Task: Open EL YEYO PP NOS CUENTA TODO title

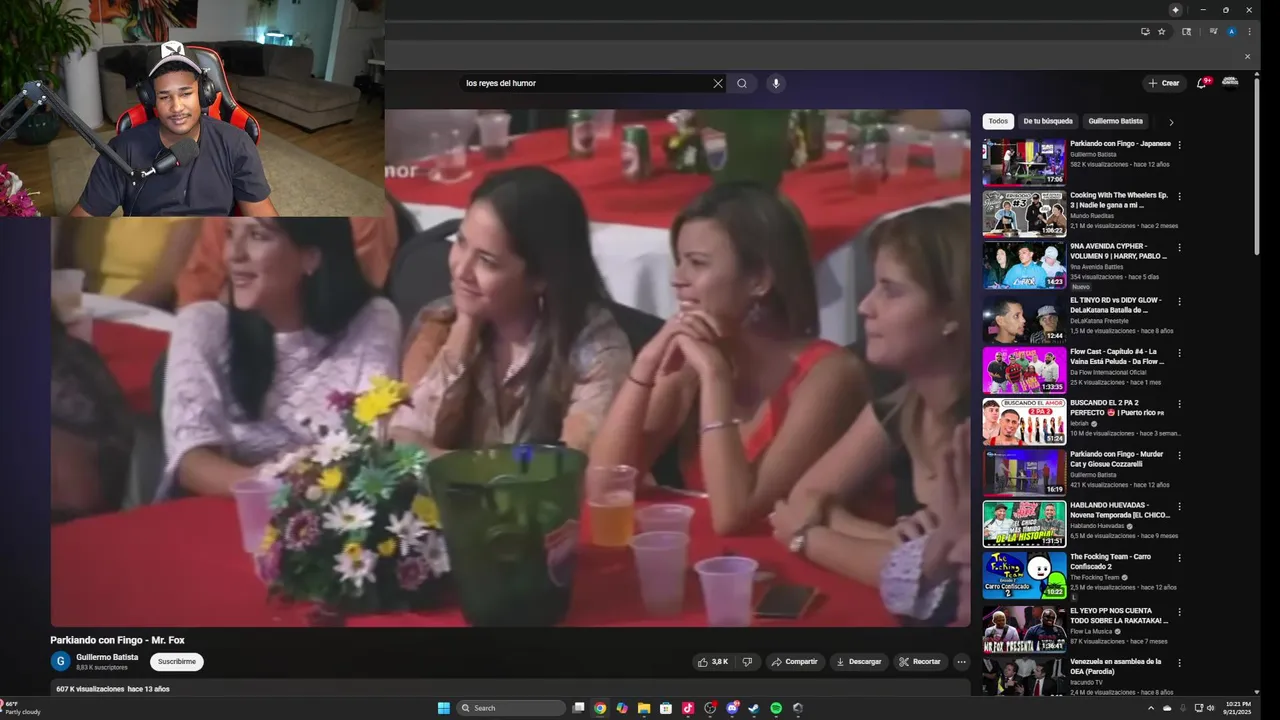Action: pyautogui.click(x=1119, y=615)
